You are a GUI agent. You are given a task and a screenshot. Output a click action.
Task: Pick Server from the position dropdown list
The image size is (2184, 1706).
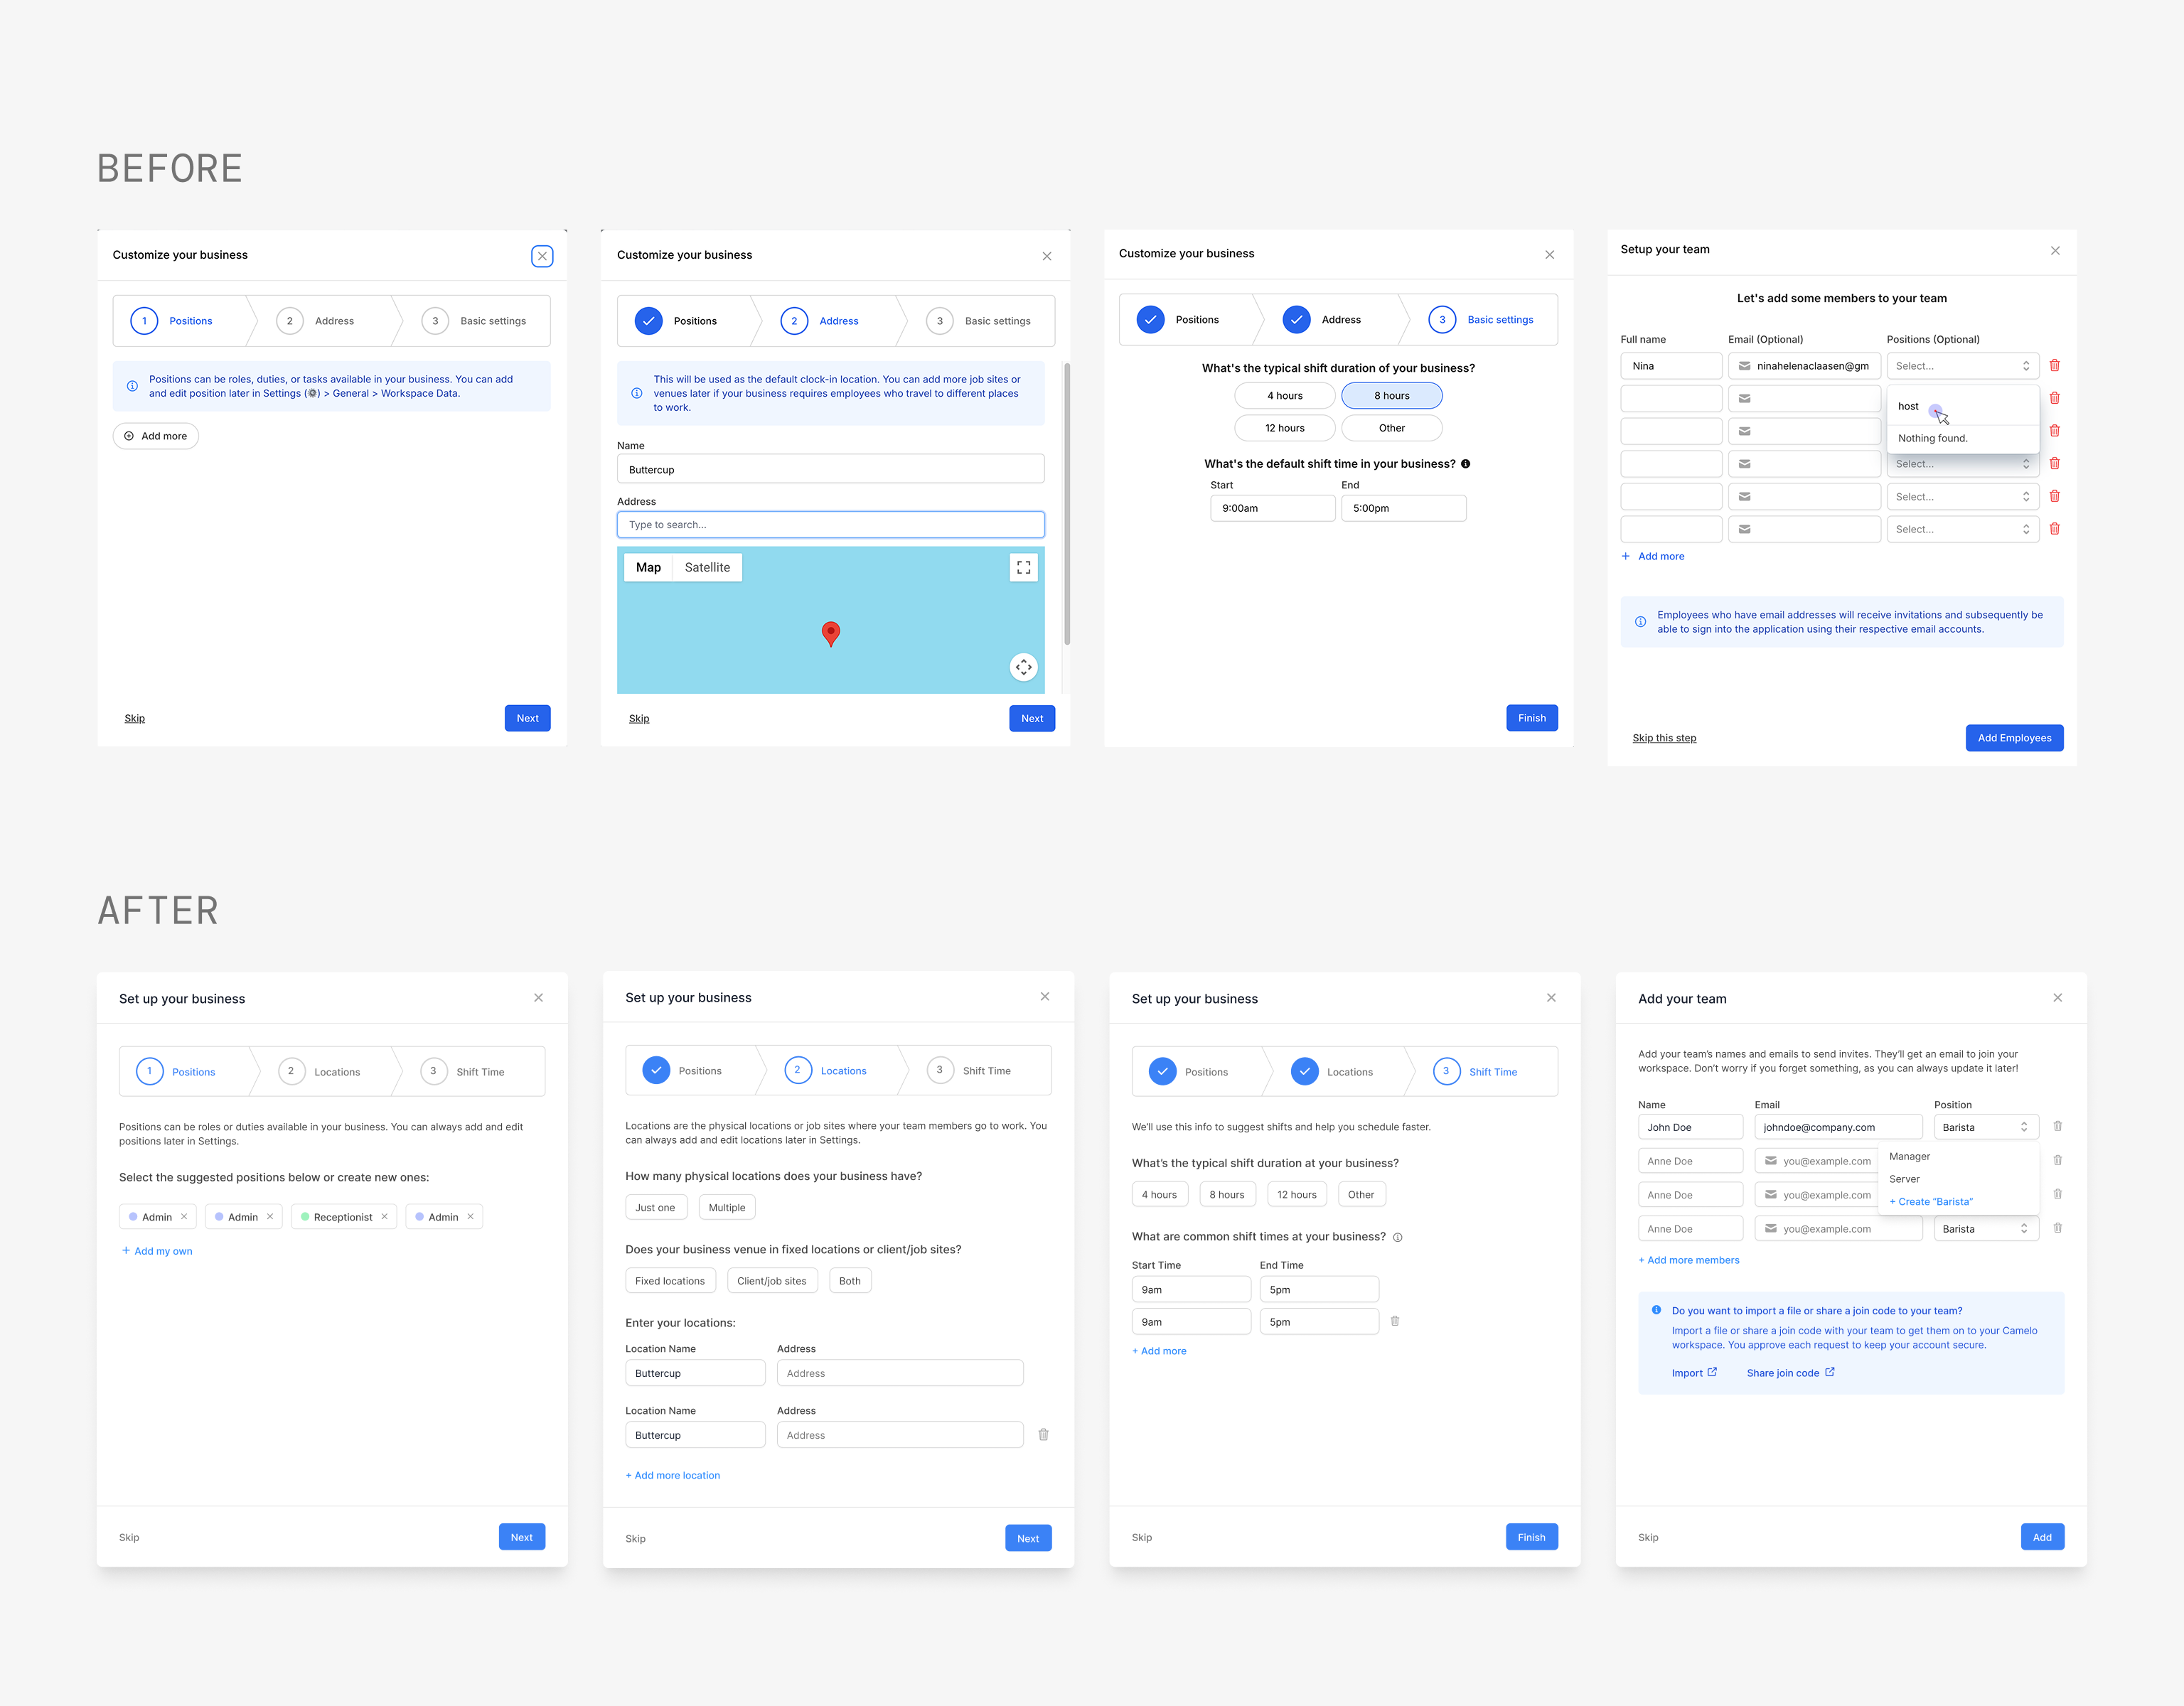point(1904,1179)
